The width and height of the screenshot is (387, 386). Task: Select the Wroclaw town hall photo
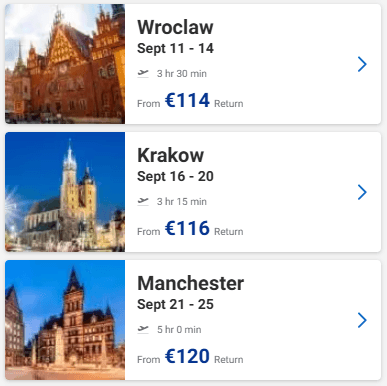[65, 64]
